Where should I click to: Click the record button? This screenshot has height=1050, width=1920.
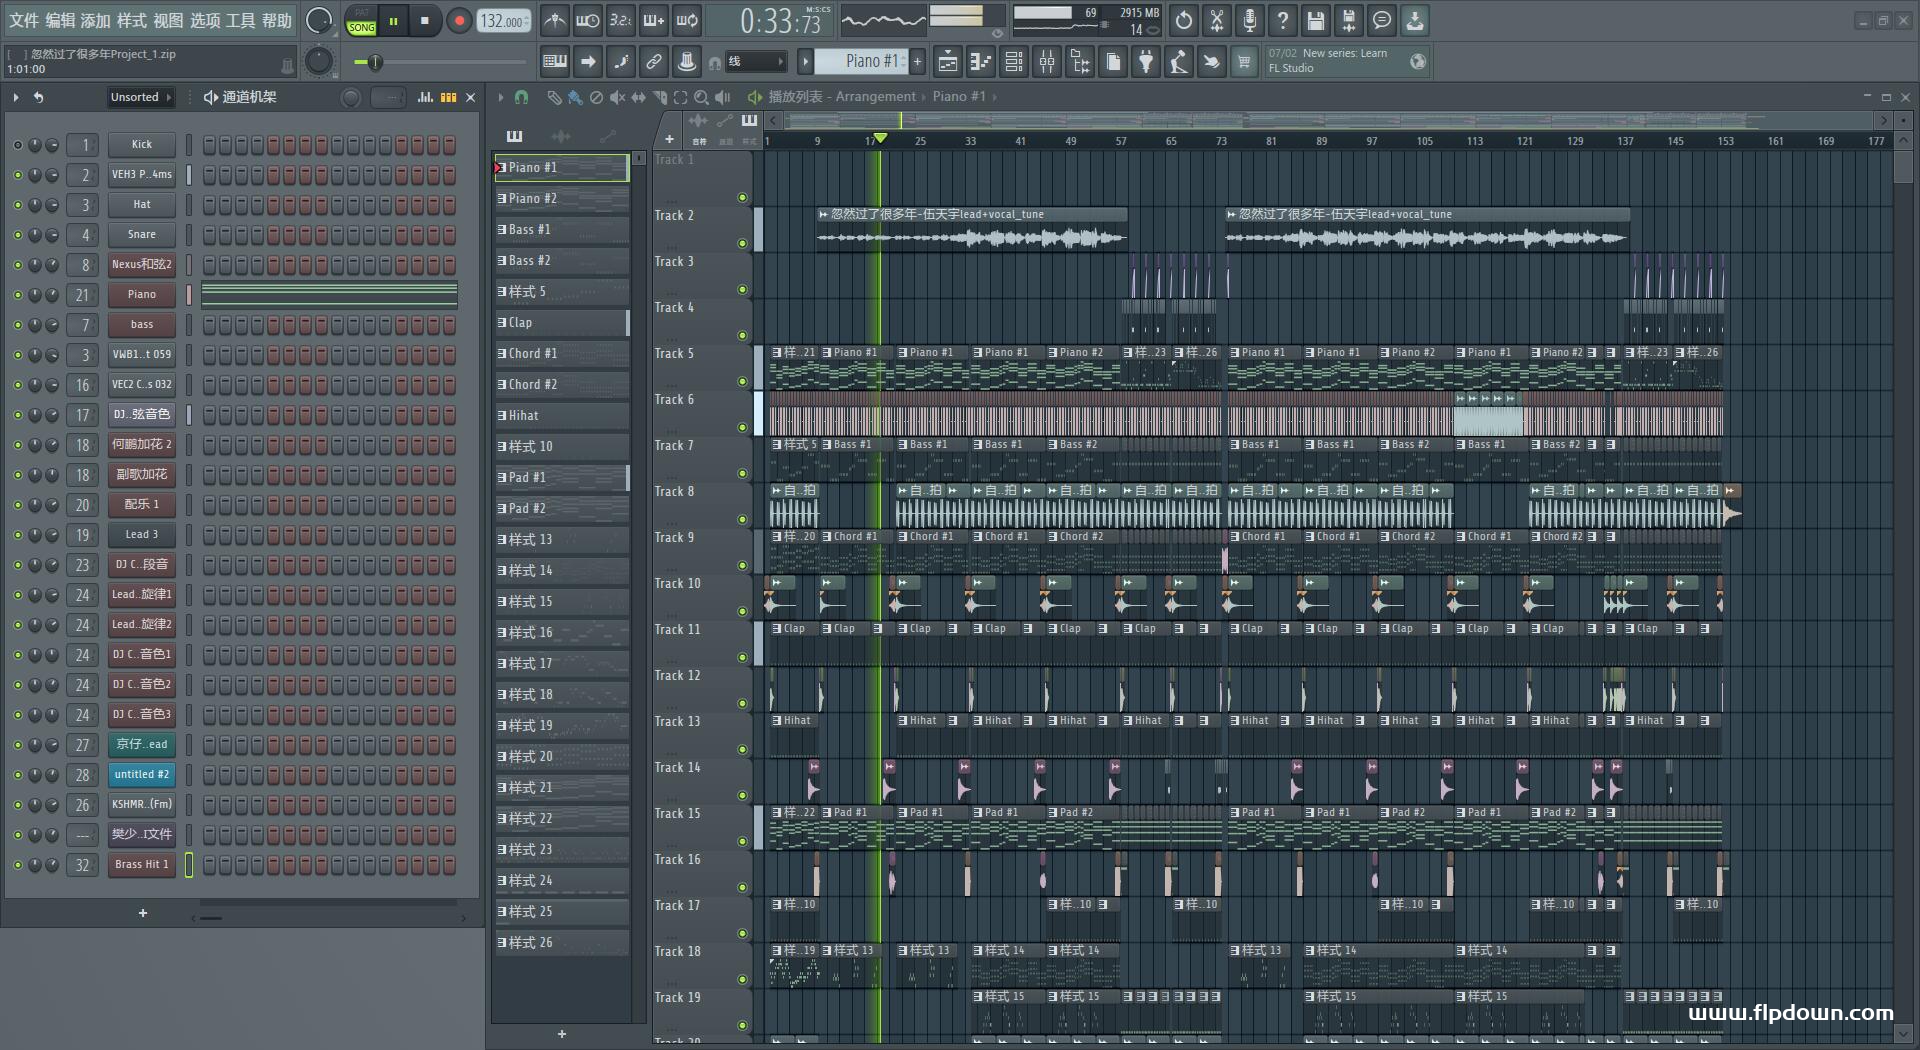tap(459, 21)
